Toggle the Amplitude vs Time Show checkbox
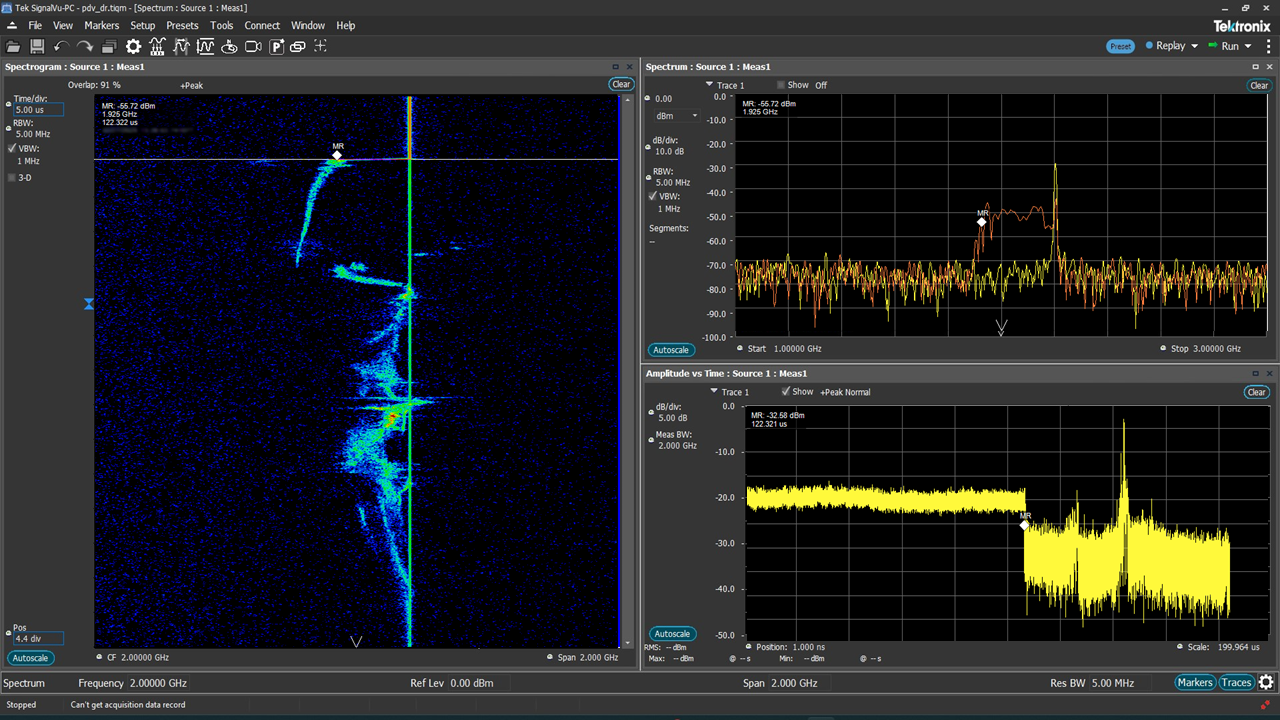The image size is (1280, 720). (786, 392)
